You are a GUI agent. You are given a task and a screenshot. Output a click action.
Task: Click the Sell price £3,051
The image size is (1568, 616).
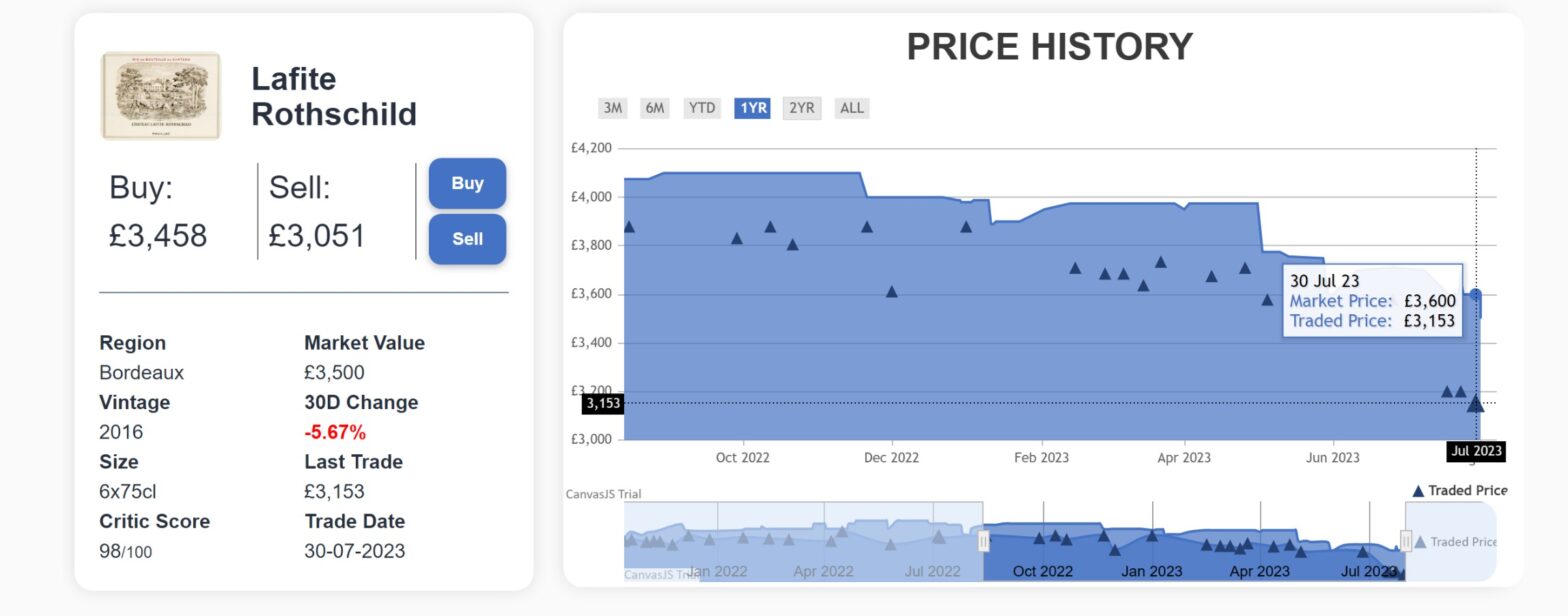click(x=317, y=236)
